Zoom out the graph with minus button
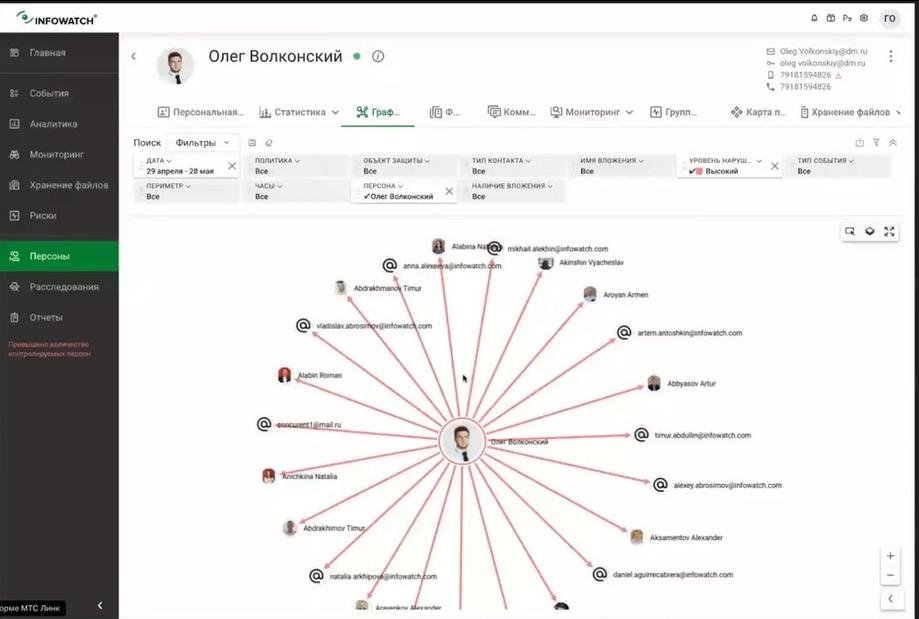Image resolution: width=919 pixels, height=619 pixels. (890, 575)
